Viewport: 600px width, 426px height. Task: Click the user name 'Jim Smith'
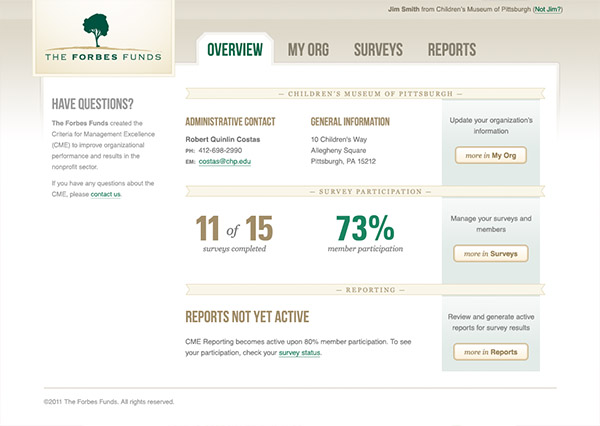pos(404,9)
